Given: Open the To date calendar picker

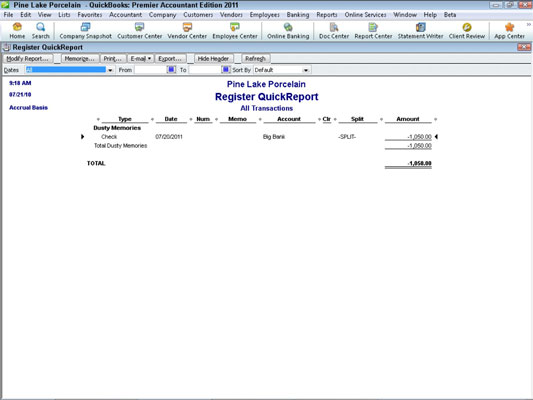Looking at the screenshot, I should (x=225, y=70).
